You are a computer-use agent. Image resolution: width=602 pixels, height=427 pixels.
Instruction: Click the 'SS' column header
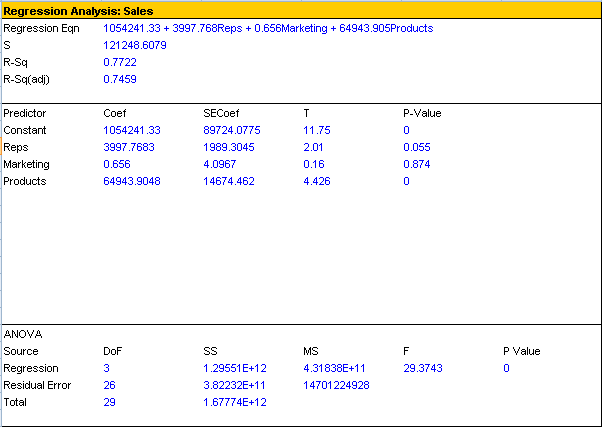[x=210, y=351]
